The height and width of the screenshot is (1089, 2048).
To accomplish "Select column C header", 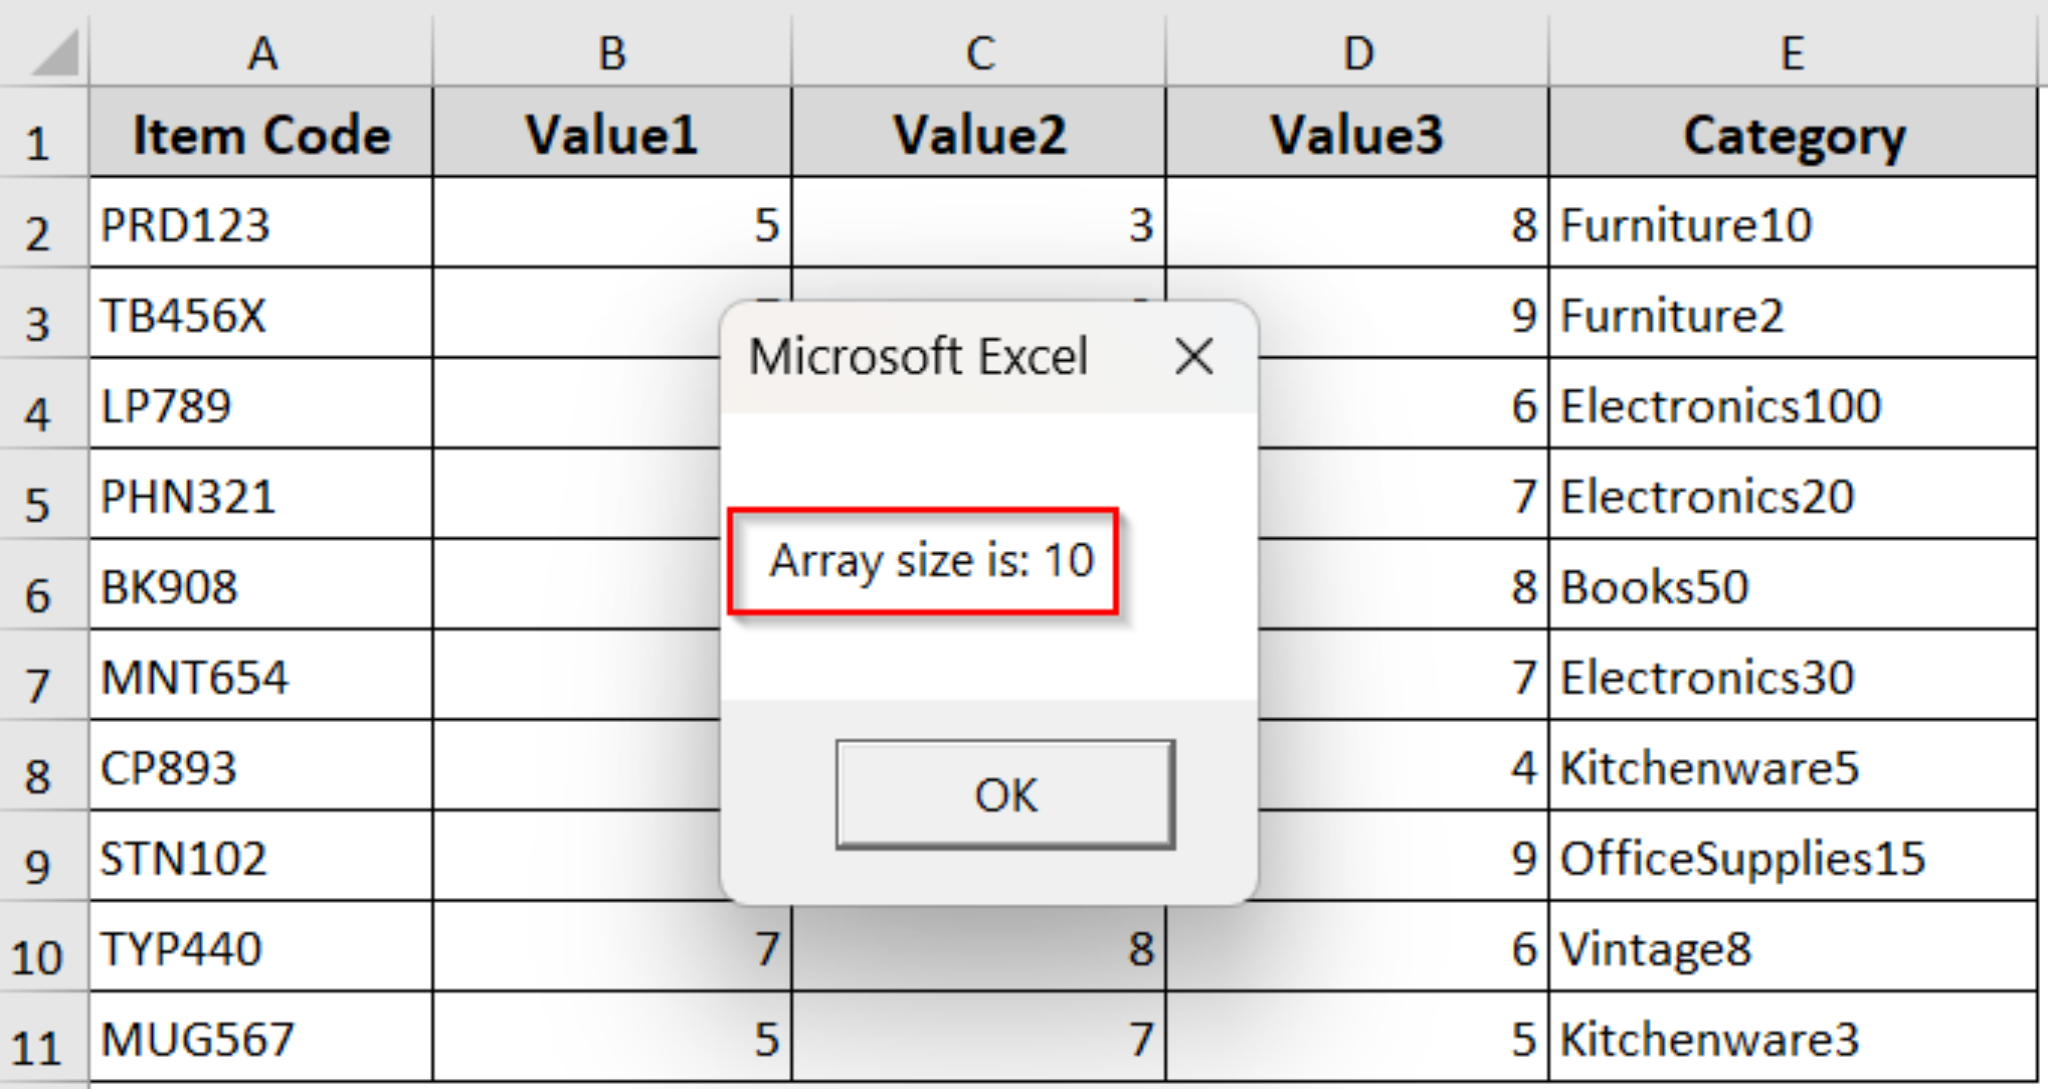I will 979,52.
